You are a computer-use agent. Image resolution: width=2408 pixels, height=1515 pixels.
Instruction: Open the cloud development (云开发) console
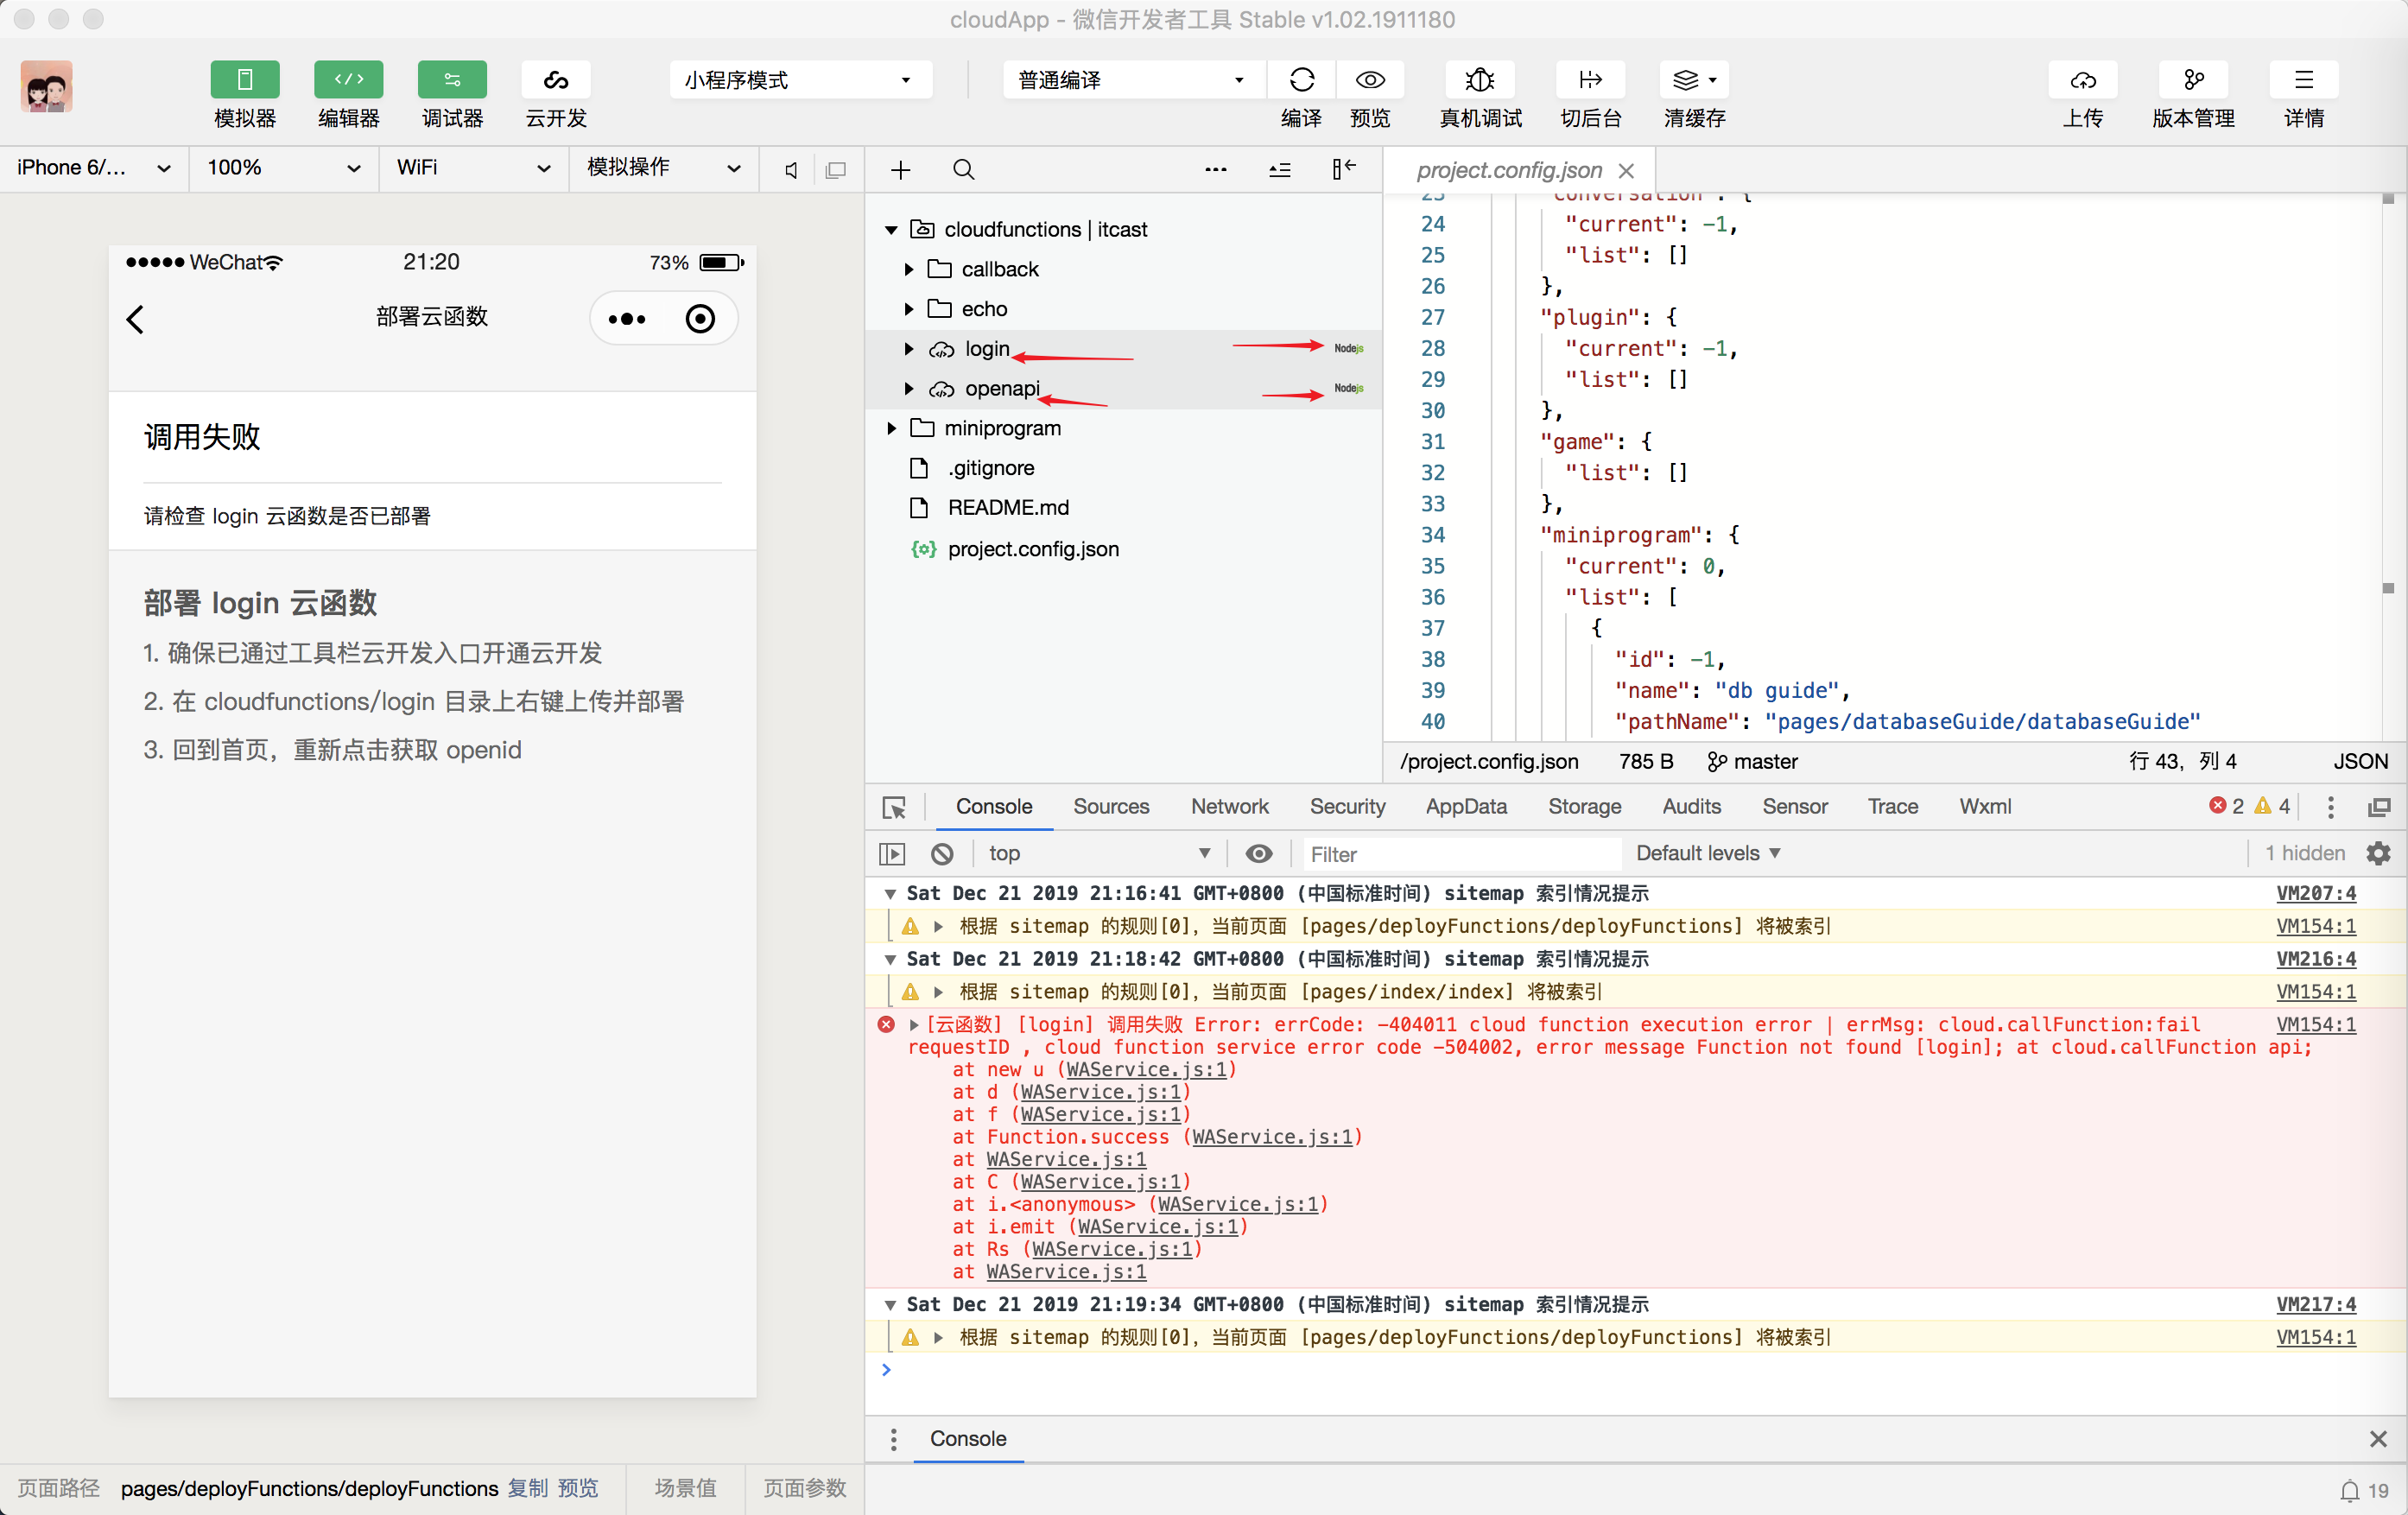(556, 80)
